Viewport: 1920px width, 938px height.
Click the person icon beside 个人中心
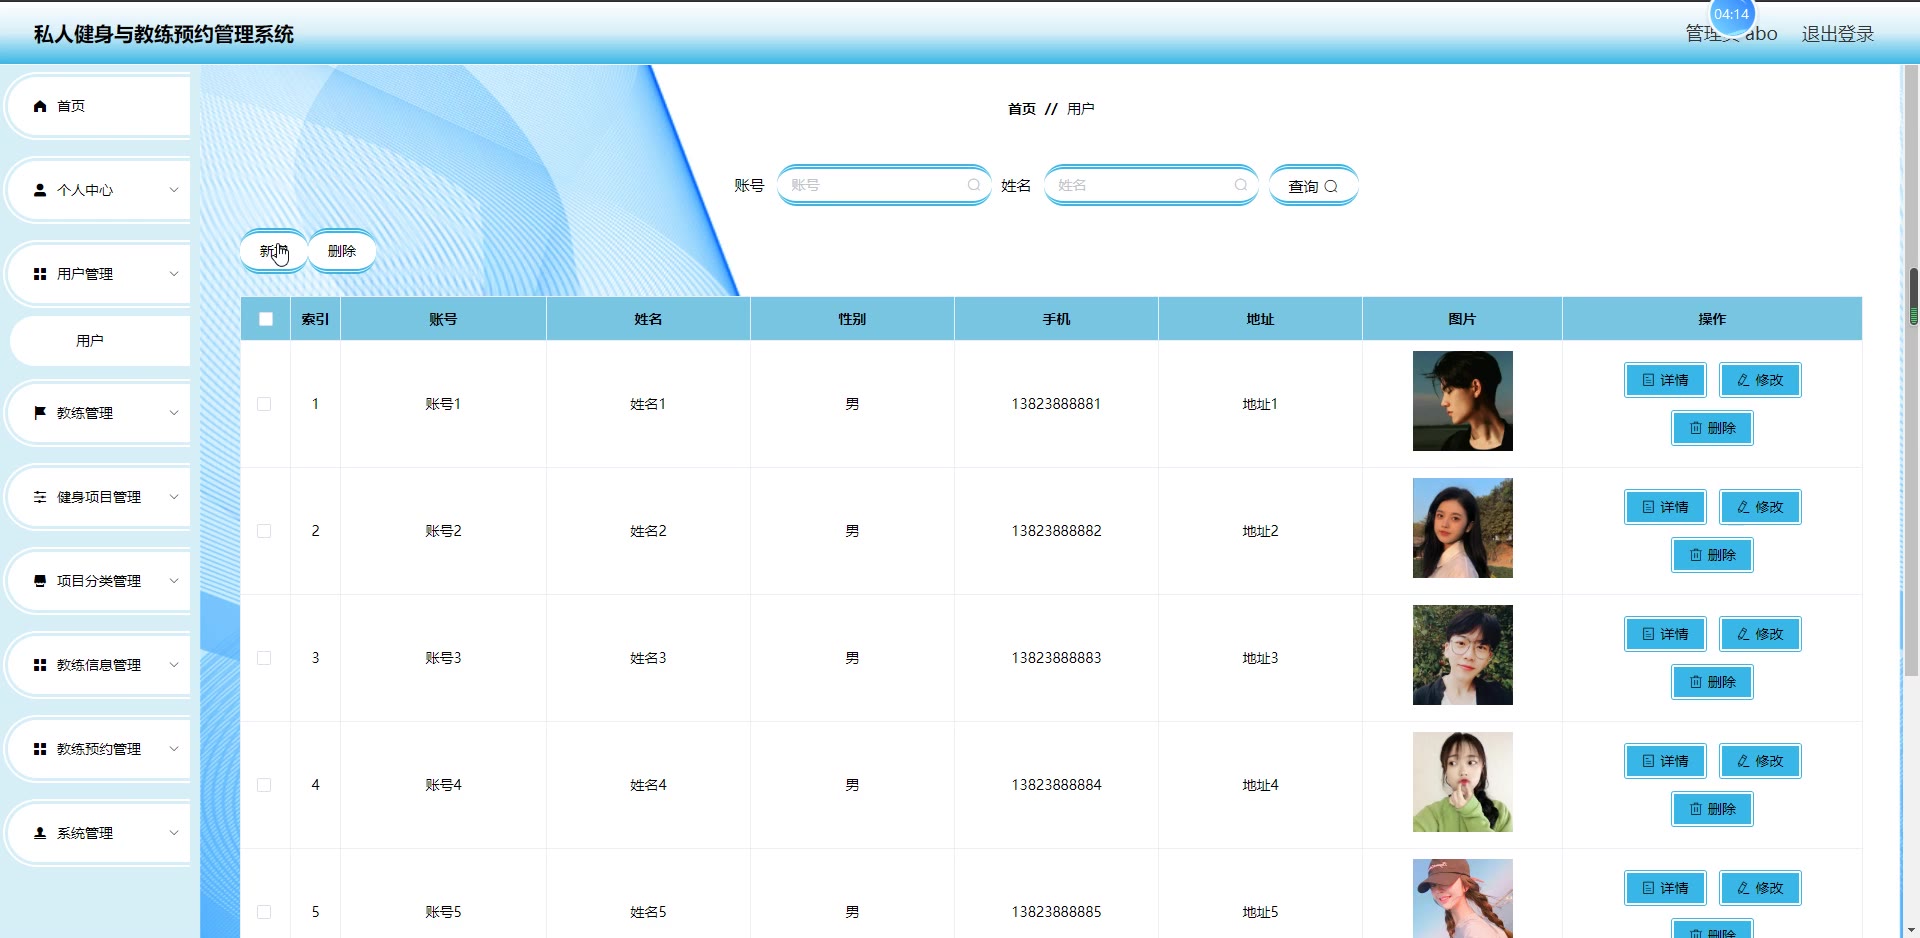point(40,190)
